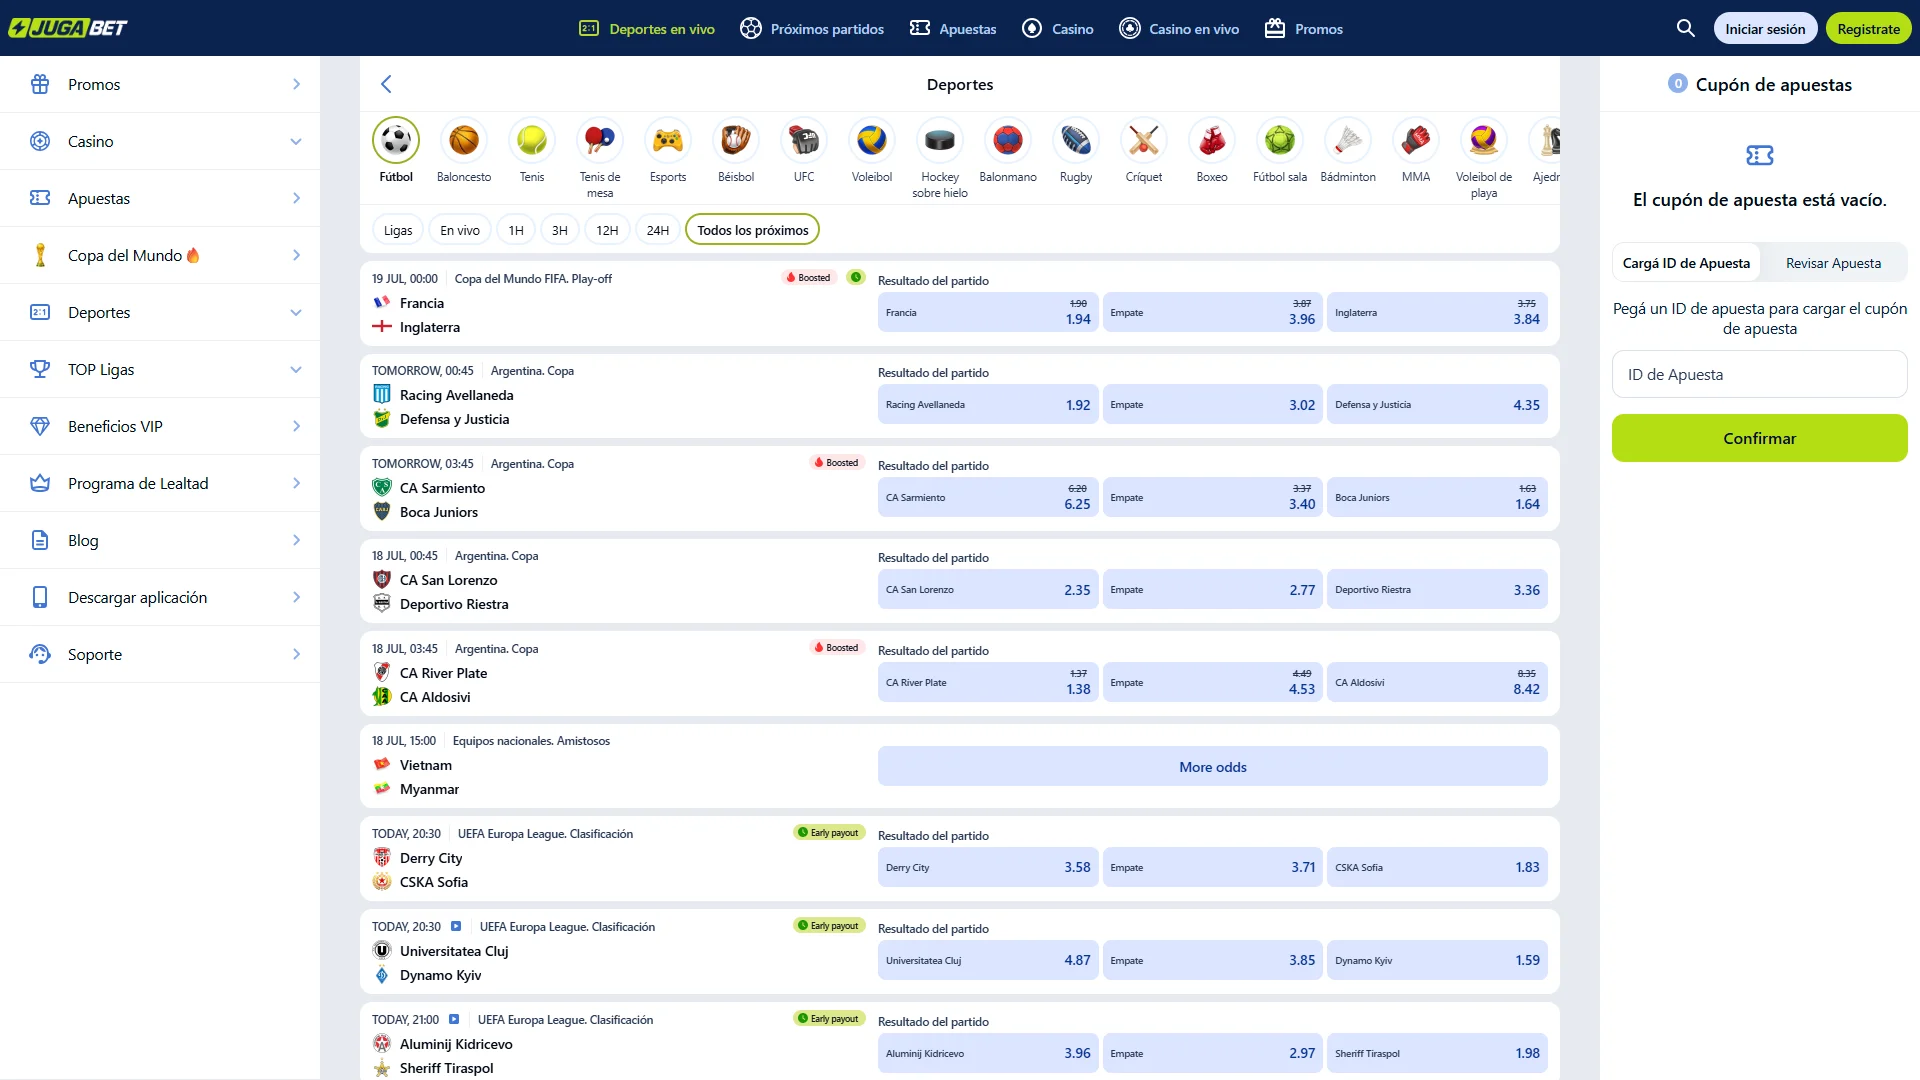This screenshot has width=1920, height=1080.
Task: Filter matches to next 3H
Action: (x=560, y=230)
